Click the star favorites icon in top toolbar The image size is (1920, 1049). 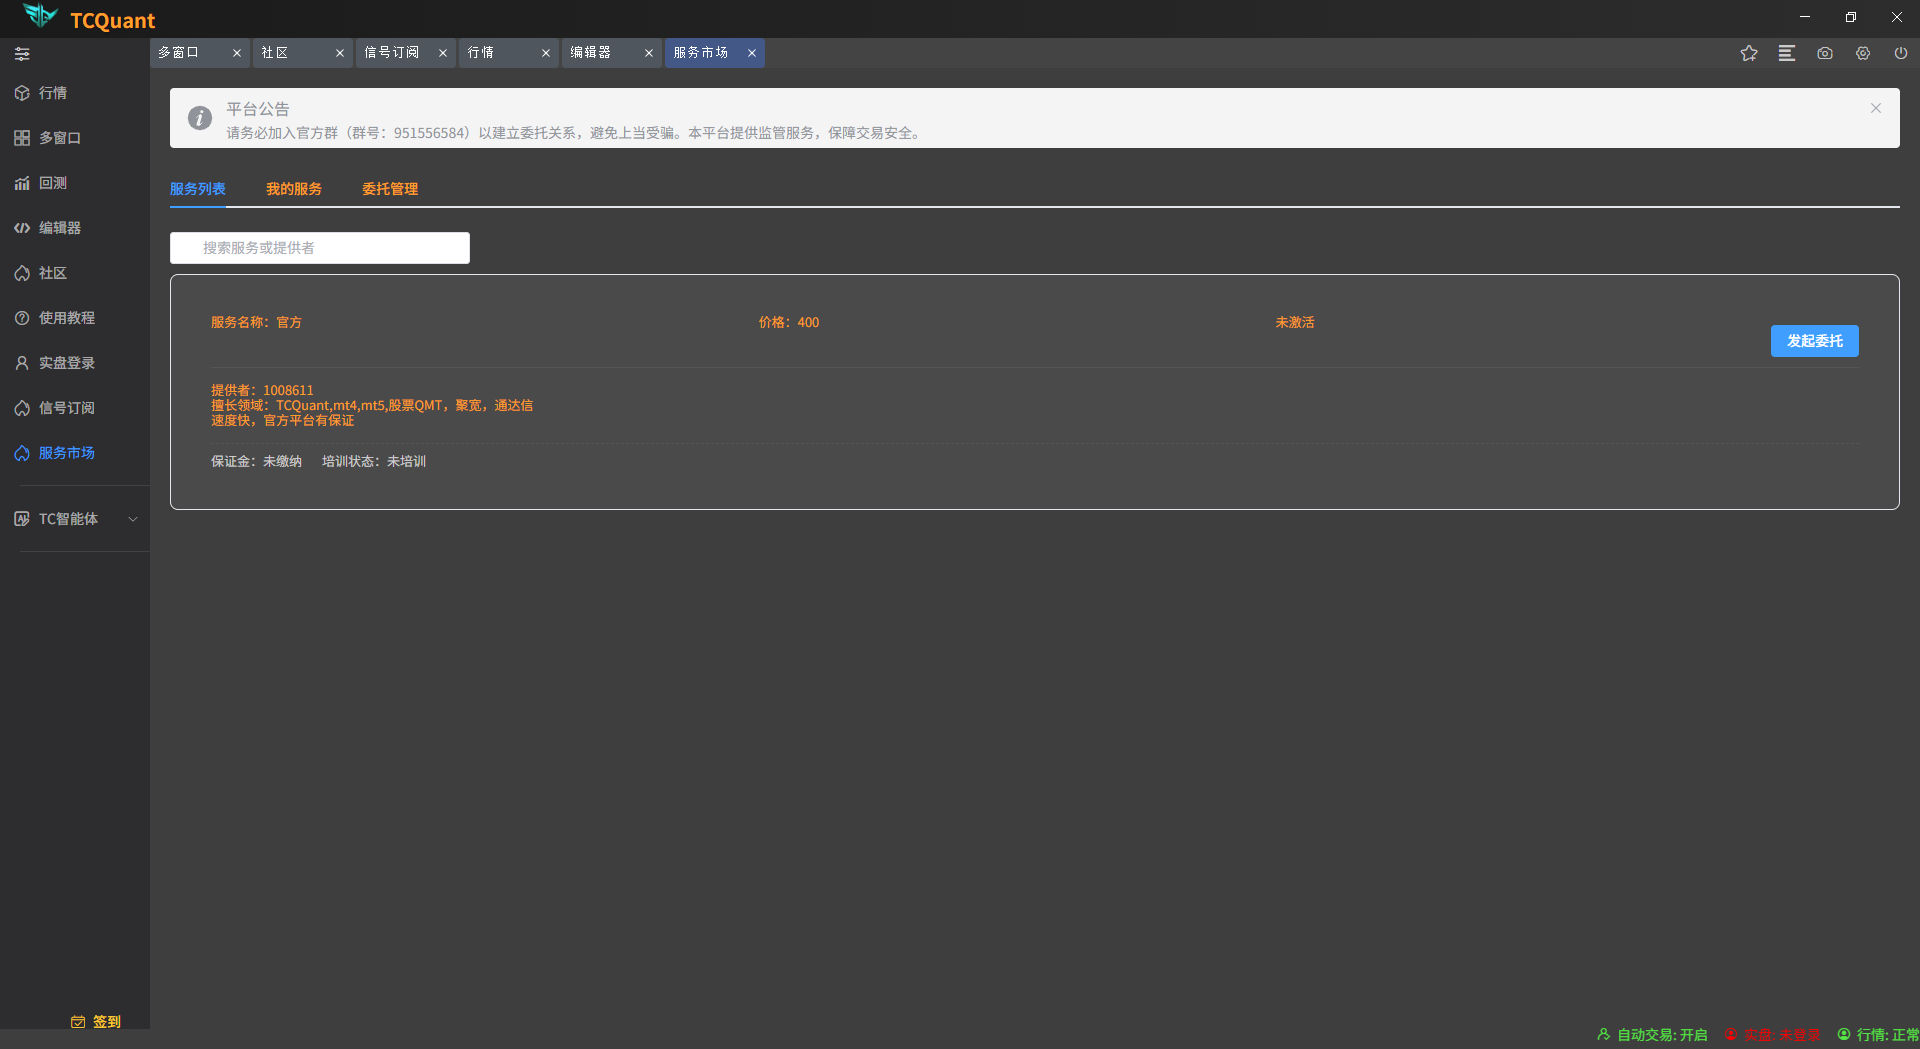pyautogui.click(x=1748, y=54)
